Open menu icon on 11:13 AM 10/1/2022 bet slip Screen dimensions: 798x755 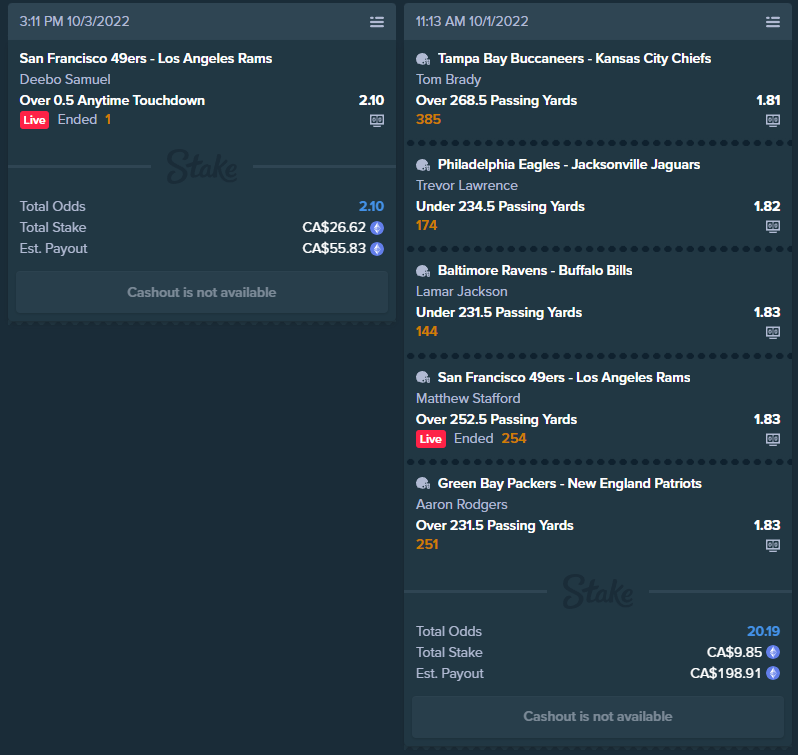773,22
